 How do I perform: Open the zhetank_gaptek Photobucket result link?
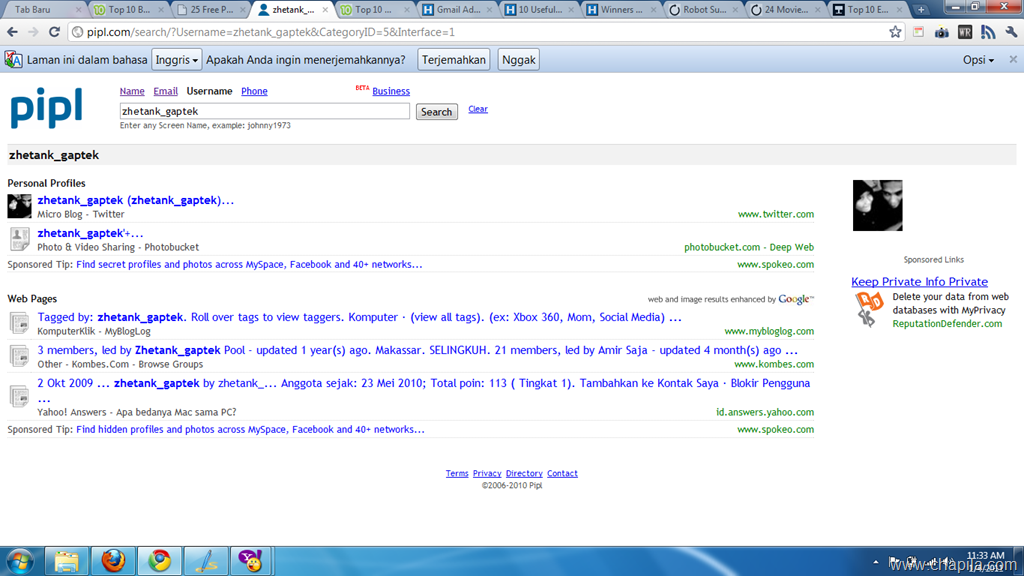click(x=90, y=233)
